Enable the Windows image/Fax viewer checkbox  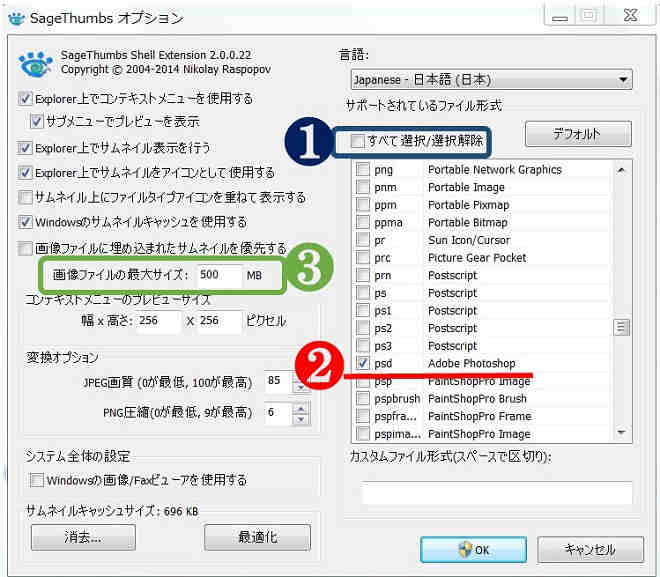[38, 481]
